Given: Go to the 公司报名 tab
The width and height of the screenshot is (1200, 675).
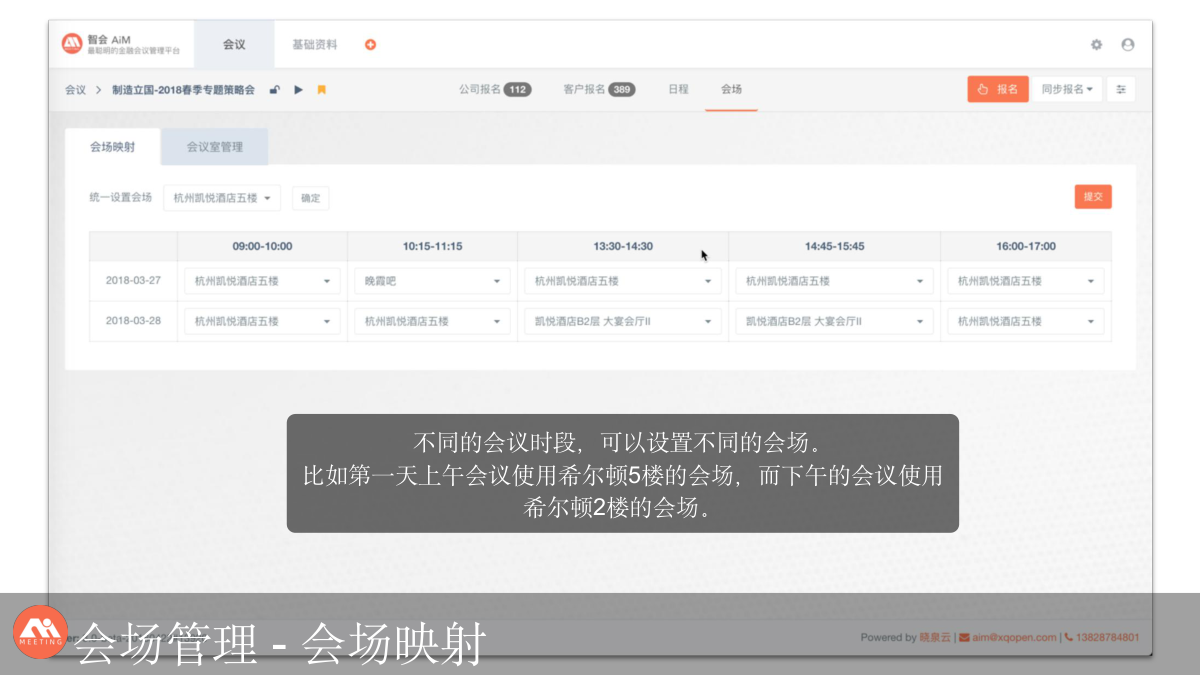Looking at the screenshot, I should 494,89.
